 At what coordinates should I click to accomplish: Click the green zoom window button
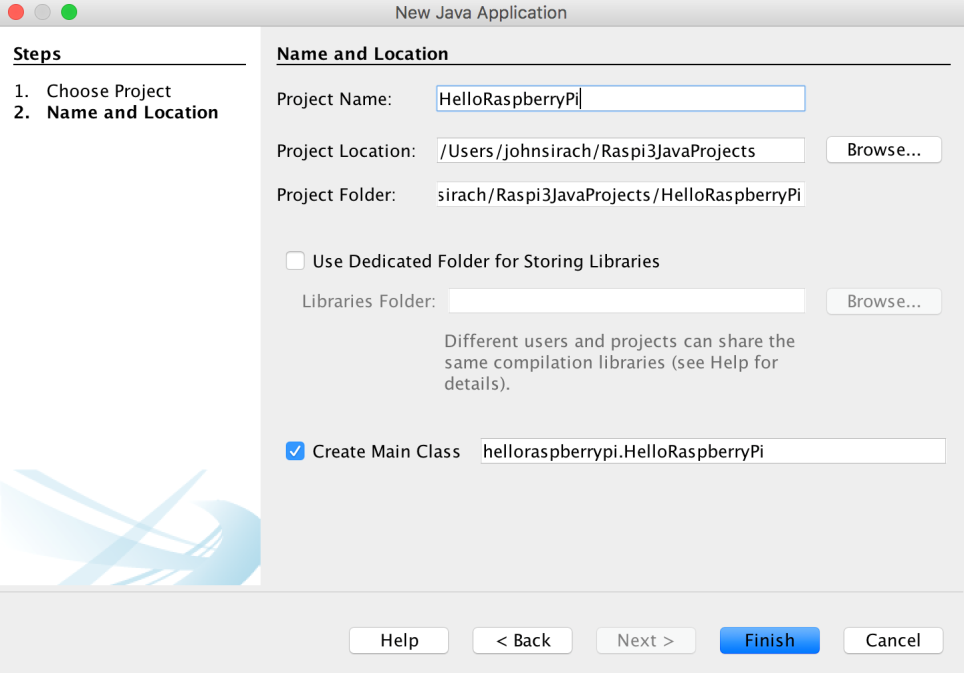(x=69, y=12)
